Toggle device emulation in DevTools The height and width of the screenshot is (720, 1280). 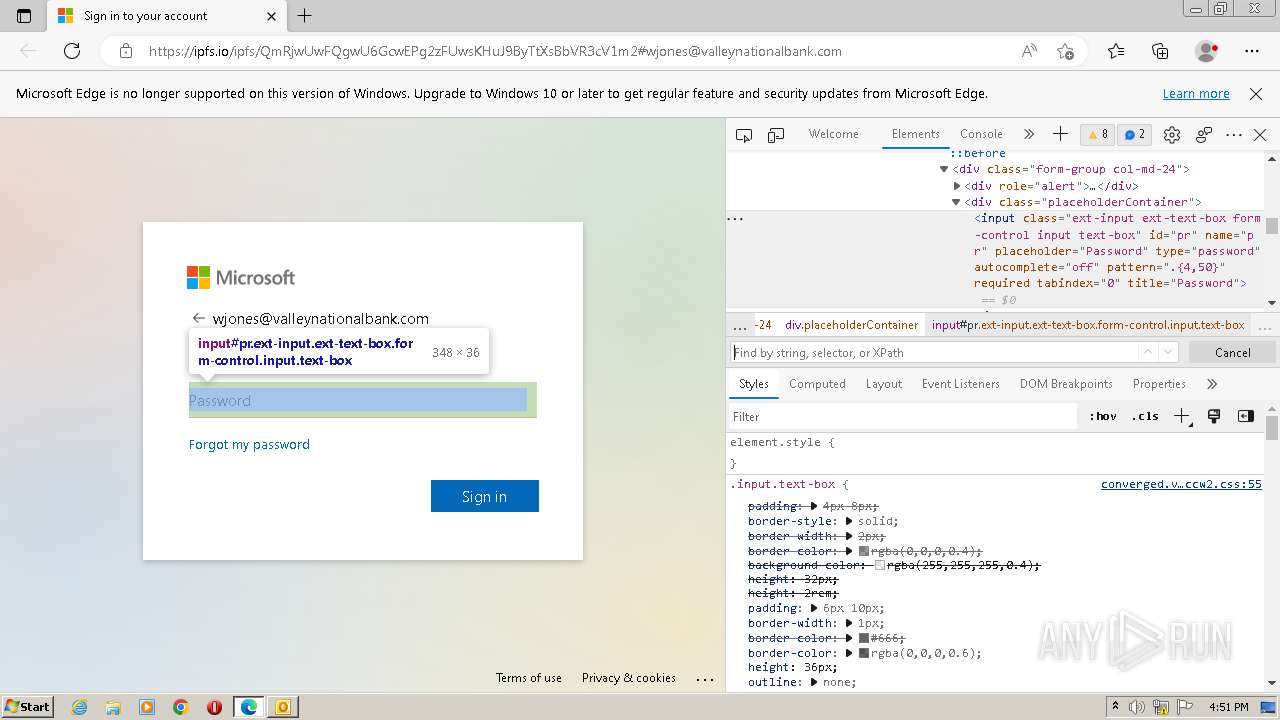pyautogui.click(x=776, y=135)
